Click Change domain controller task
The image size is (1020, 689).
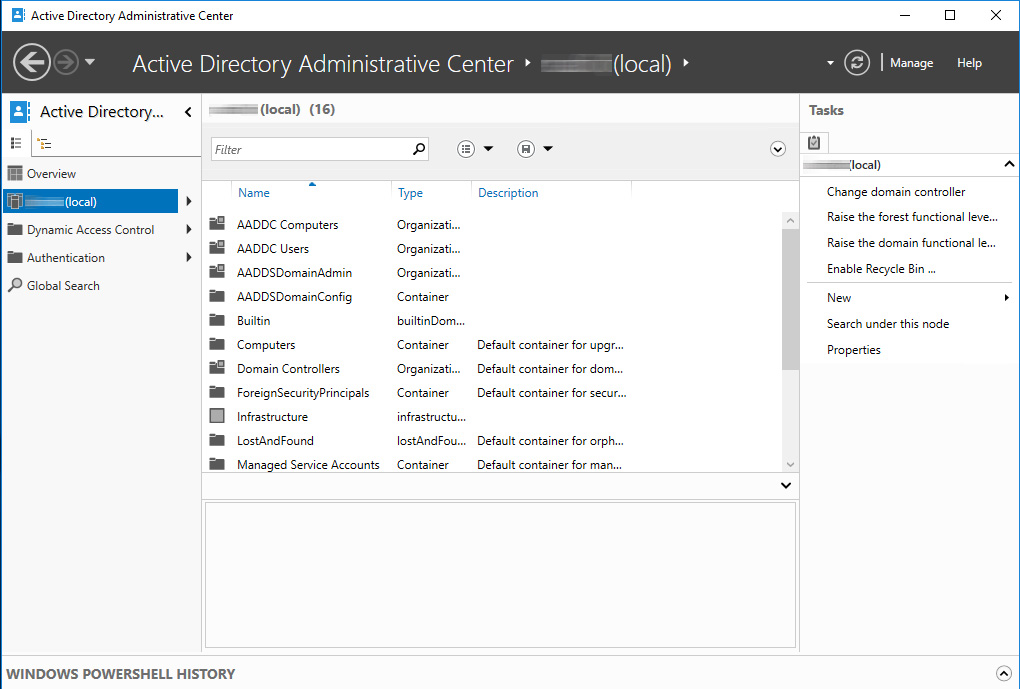pos(896,192)
